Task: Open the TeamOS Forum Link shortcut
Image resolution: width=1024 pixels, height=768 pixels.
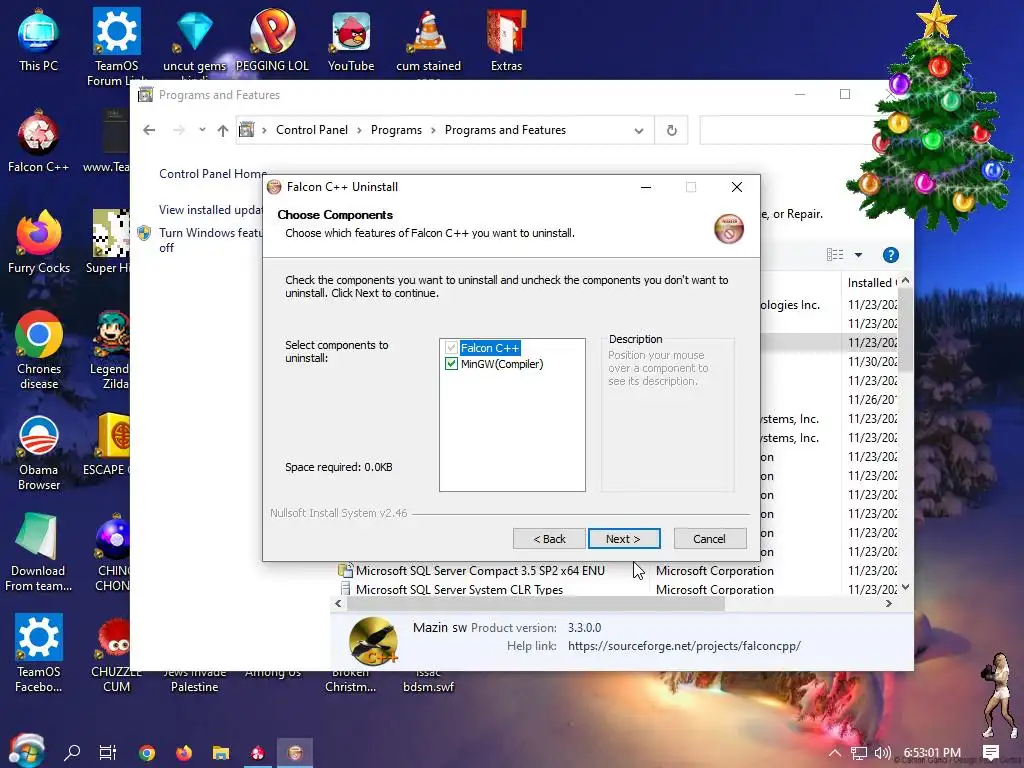Action: click(116, 46)
